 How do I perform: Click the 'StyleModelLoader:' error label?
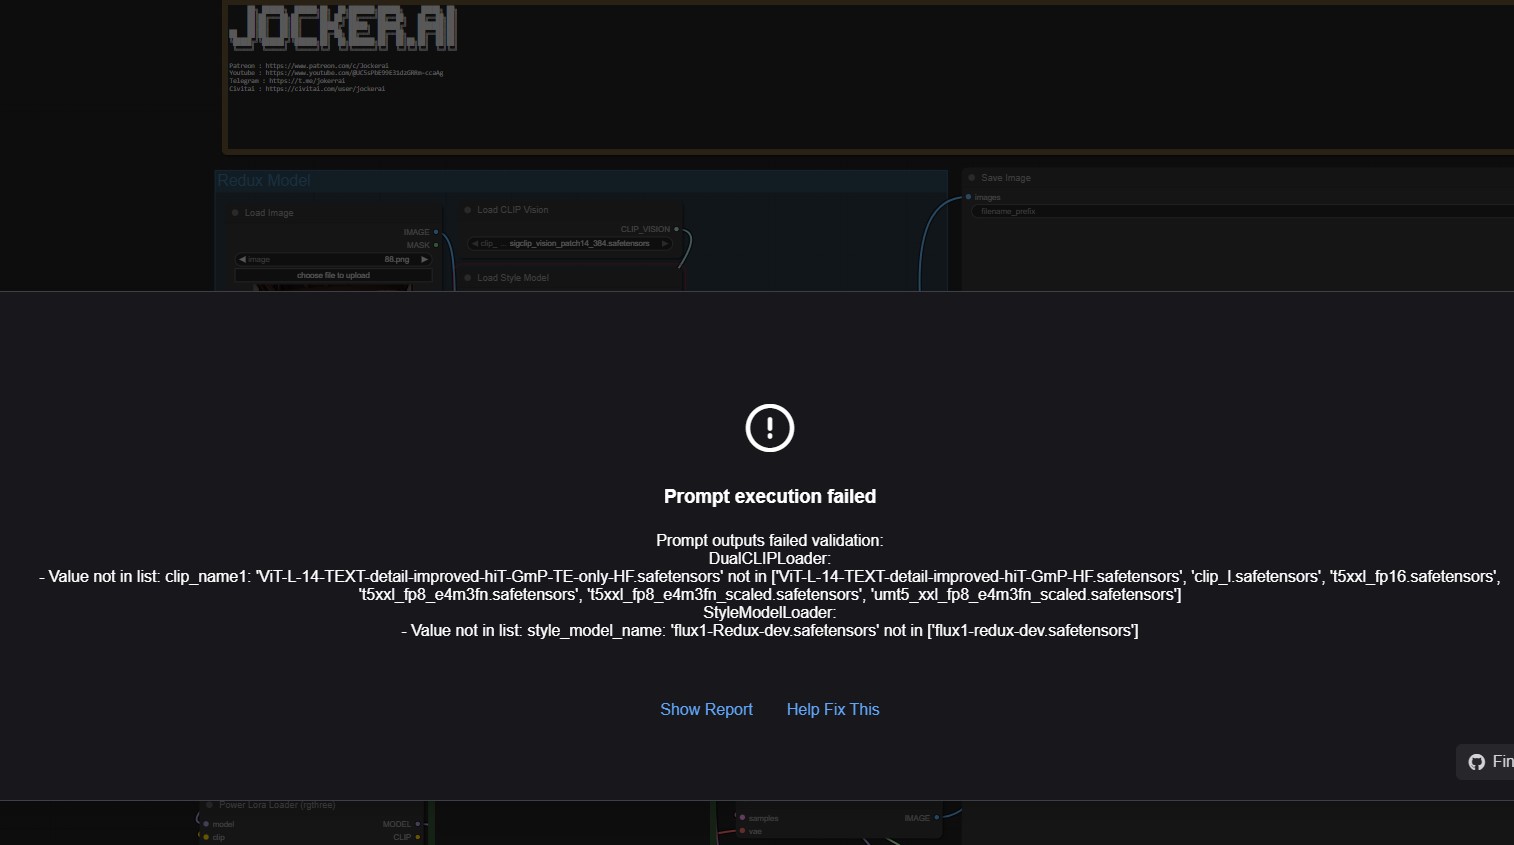click(x=770, y=612)
